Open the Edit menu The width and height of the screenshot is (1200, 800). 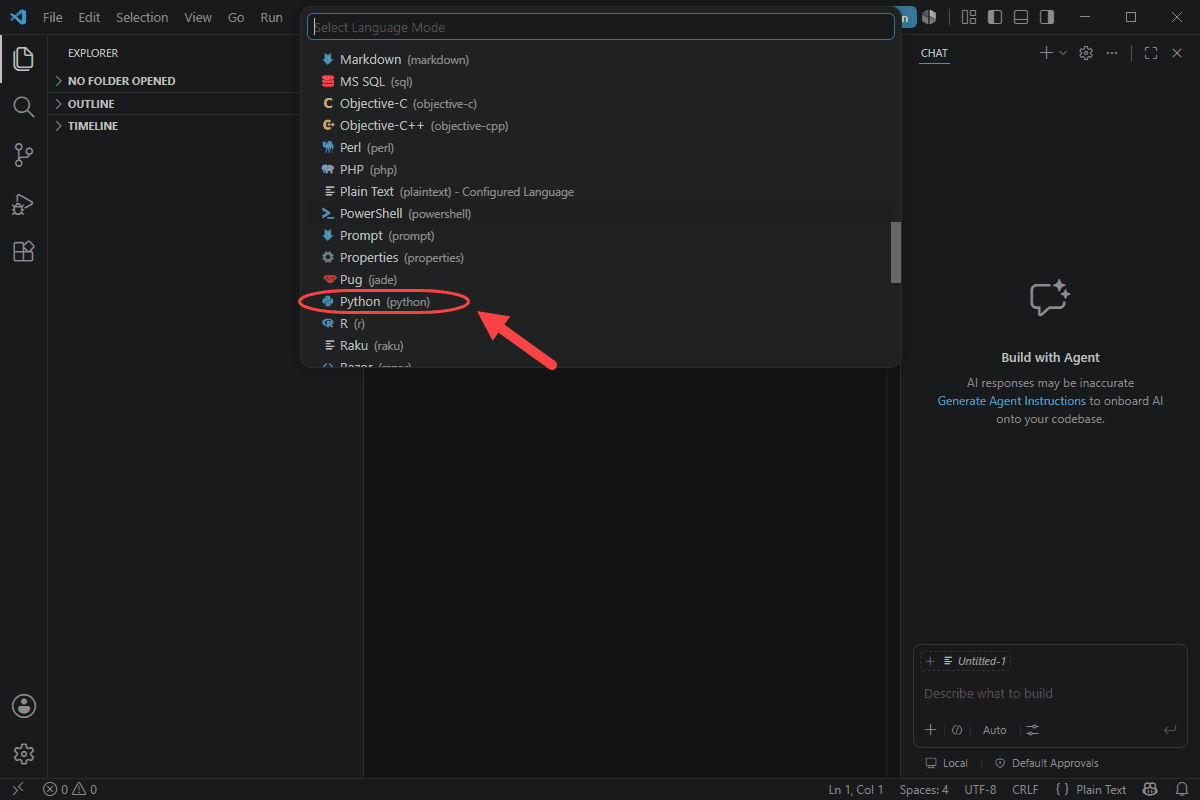pyautogui.click(x=89, y=17)
